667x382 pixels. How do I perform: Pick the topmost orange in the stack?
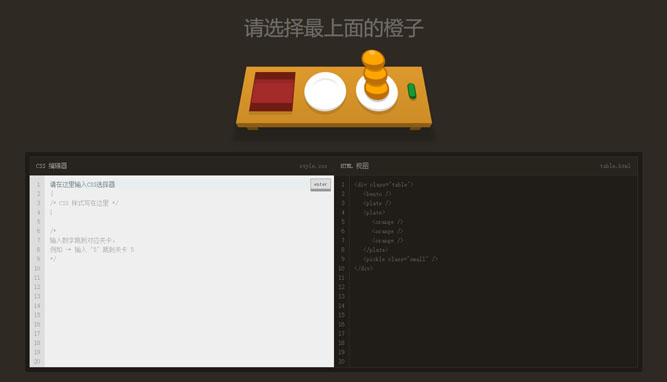[373, 59]
